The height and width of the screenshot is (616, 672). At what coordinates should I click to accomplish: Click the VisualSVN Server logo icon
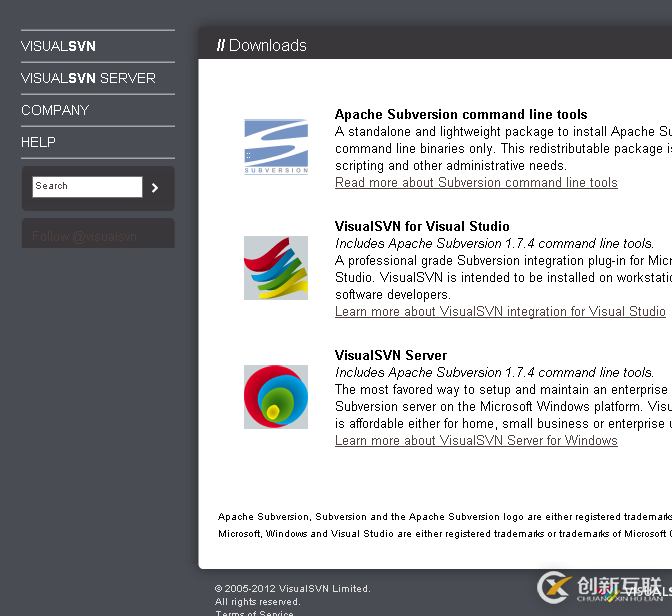pyautogui.click(x=276, y=397)
